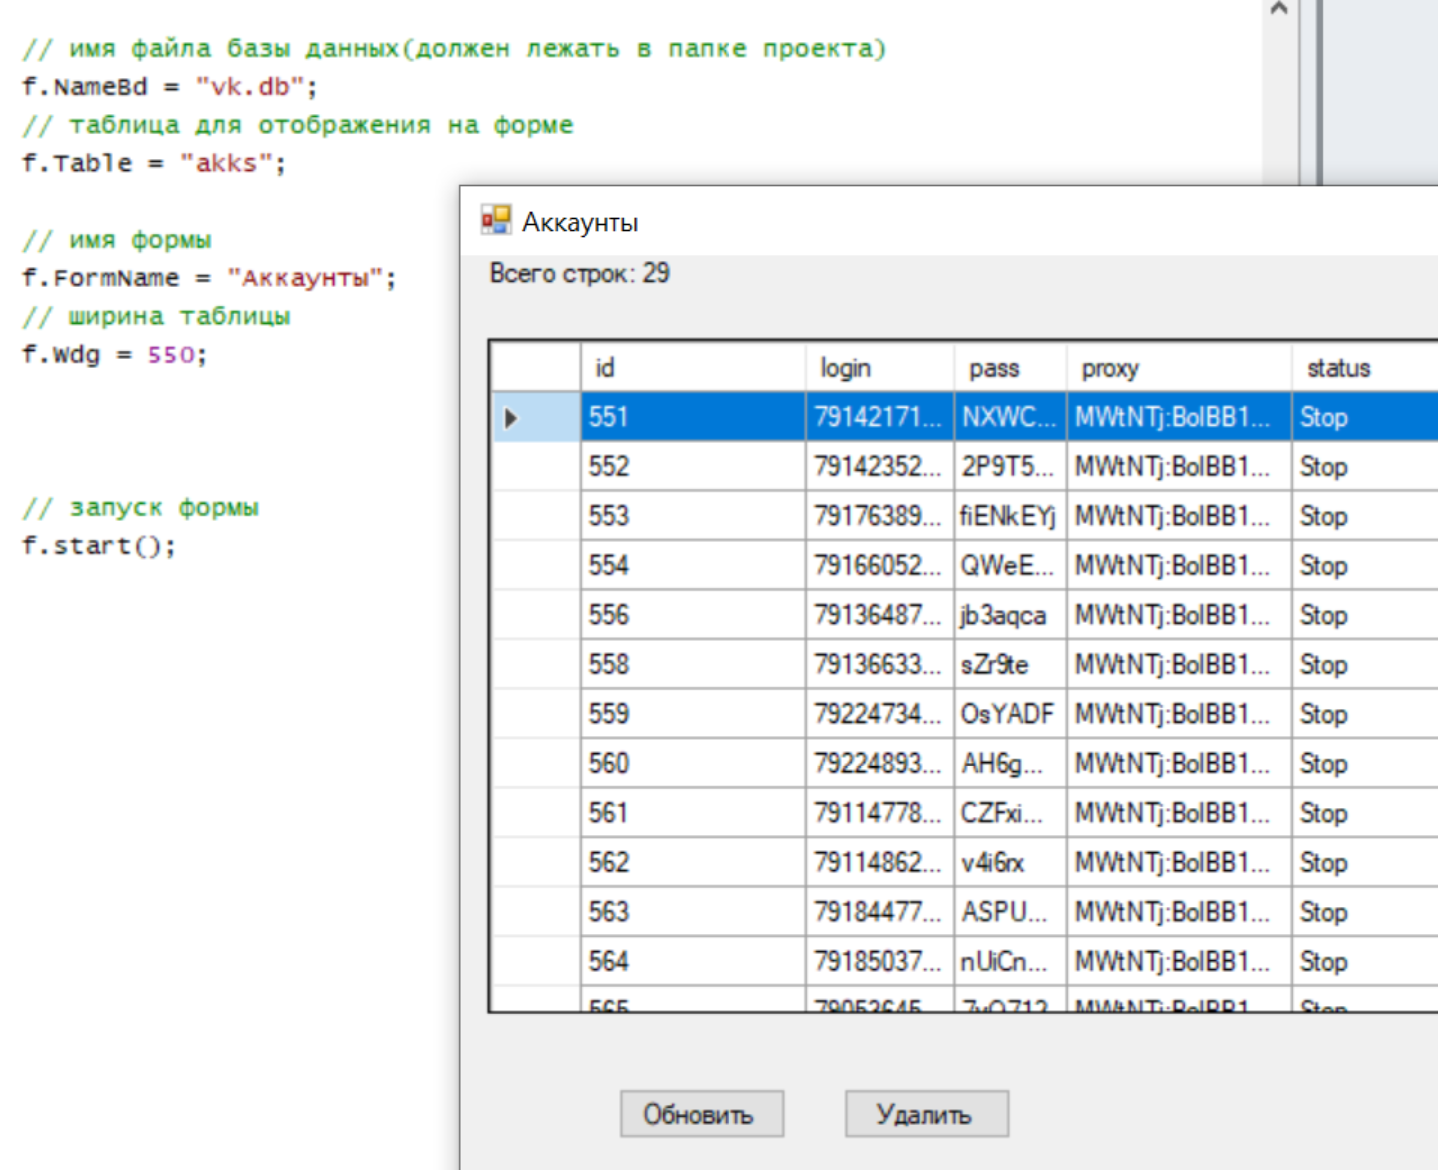Click the pass column header
The image size is (1438, 1170).
click(1009, 368)
